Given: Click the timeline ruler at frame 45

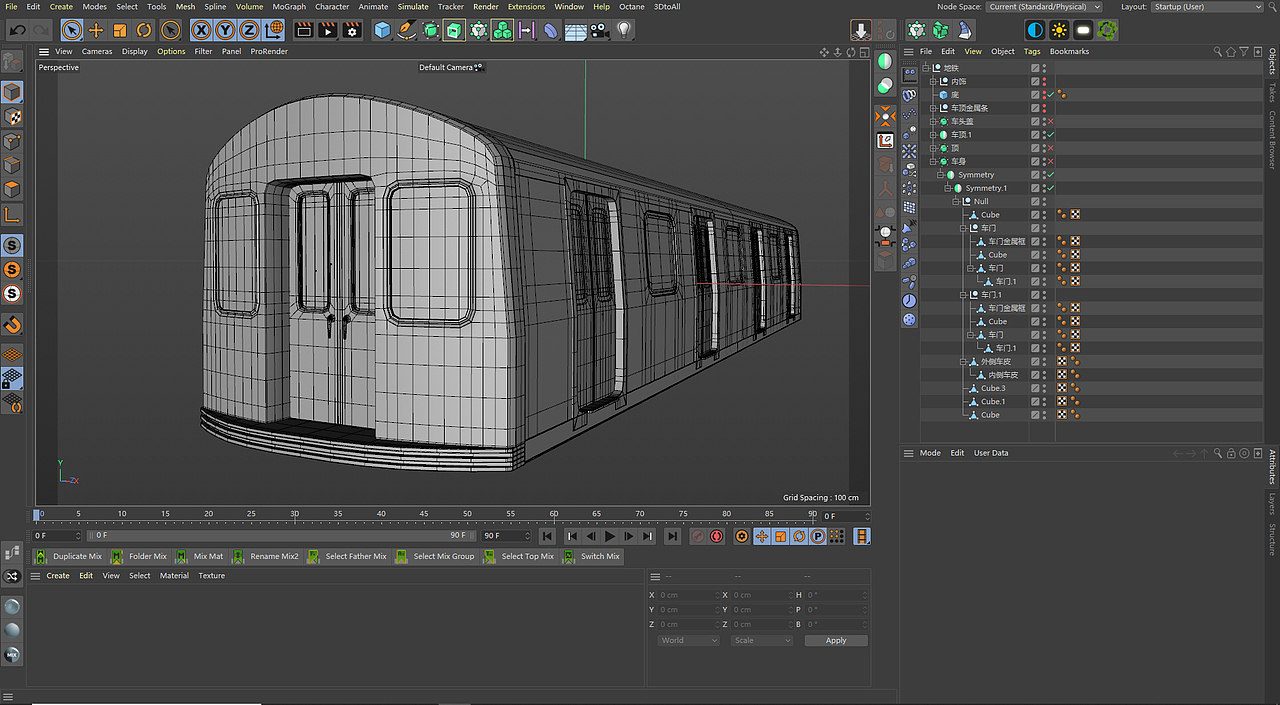Looking at the screenshot, I should point(424,514).
